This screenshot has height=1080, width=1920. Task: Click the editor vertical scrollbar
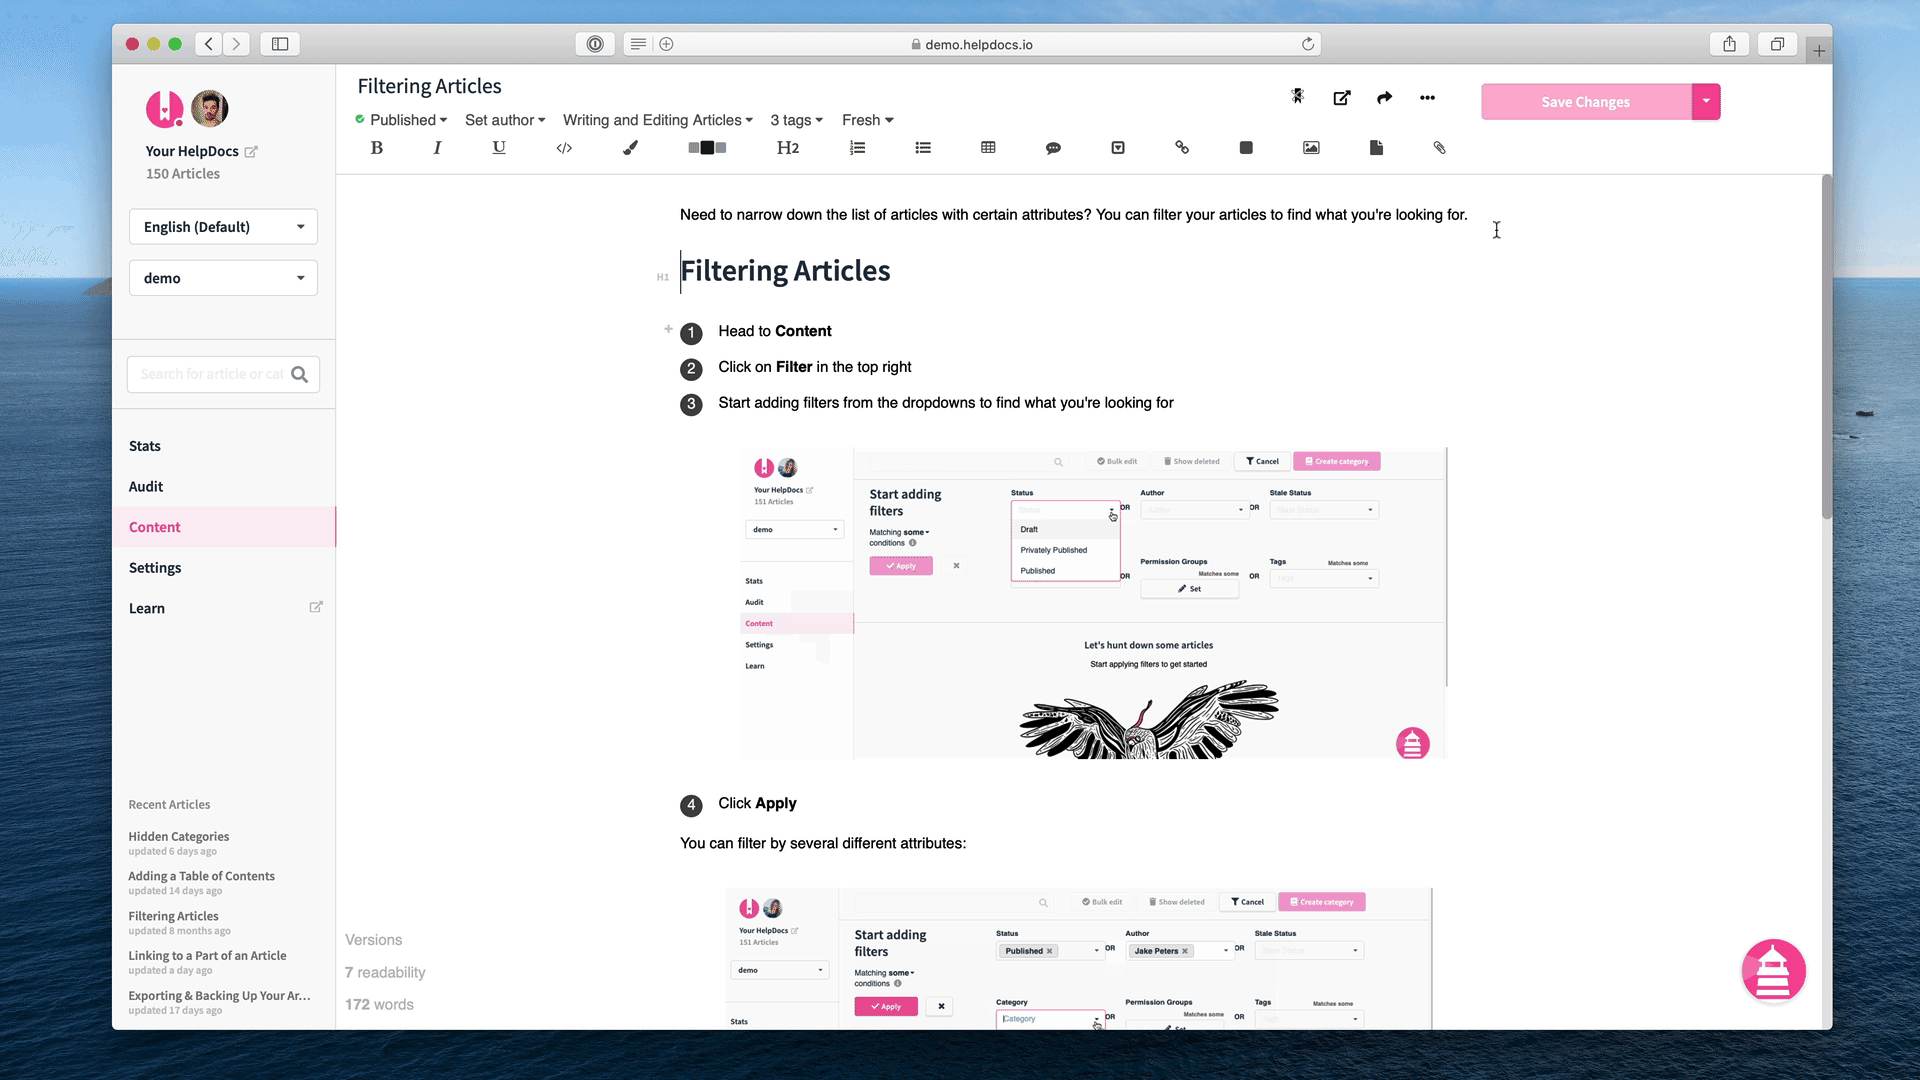1826,346
